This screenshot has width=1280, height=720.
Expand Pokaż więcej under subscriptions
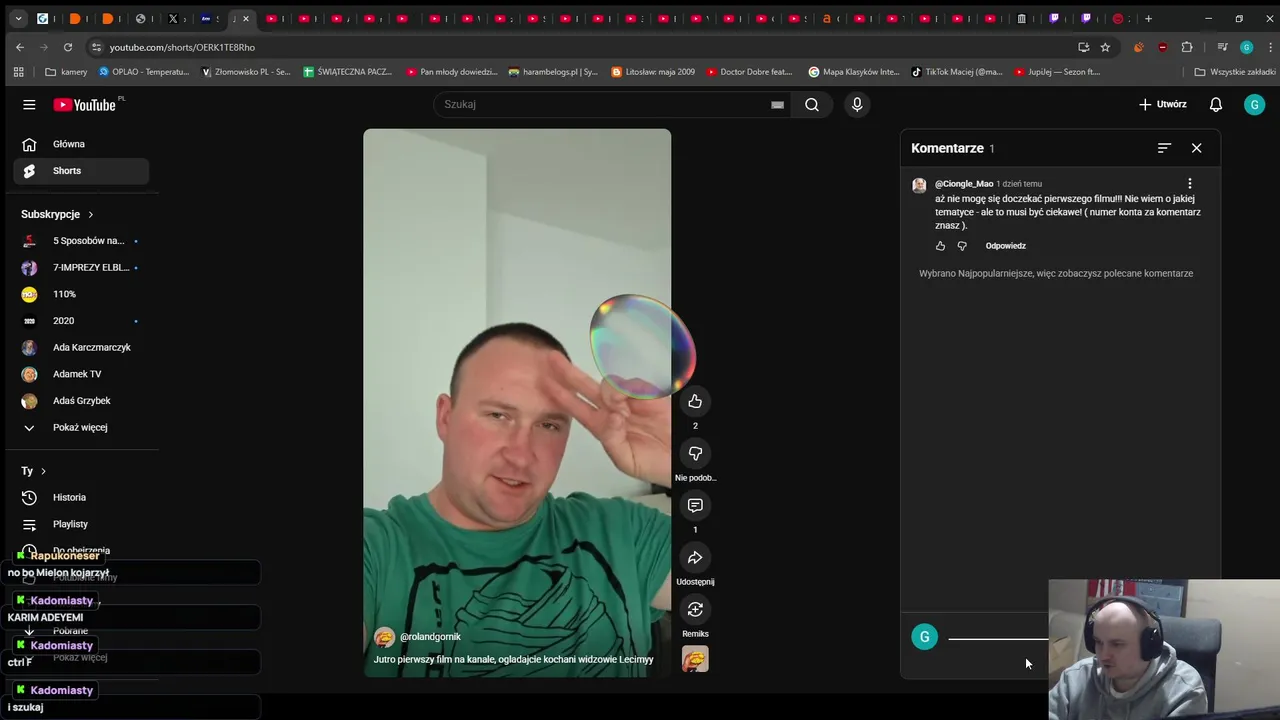tap(81, 427)
